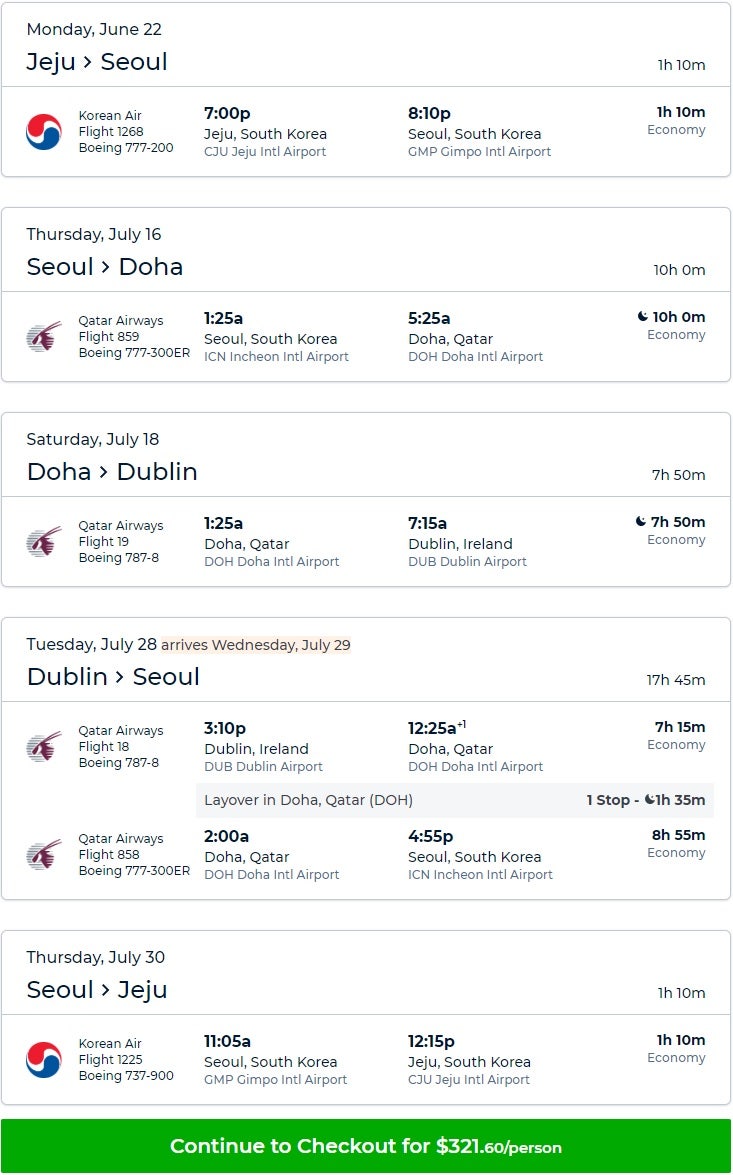Click moon icon in Doha layover bar

pyautogui.click(x=650, y=800)
